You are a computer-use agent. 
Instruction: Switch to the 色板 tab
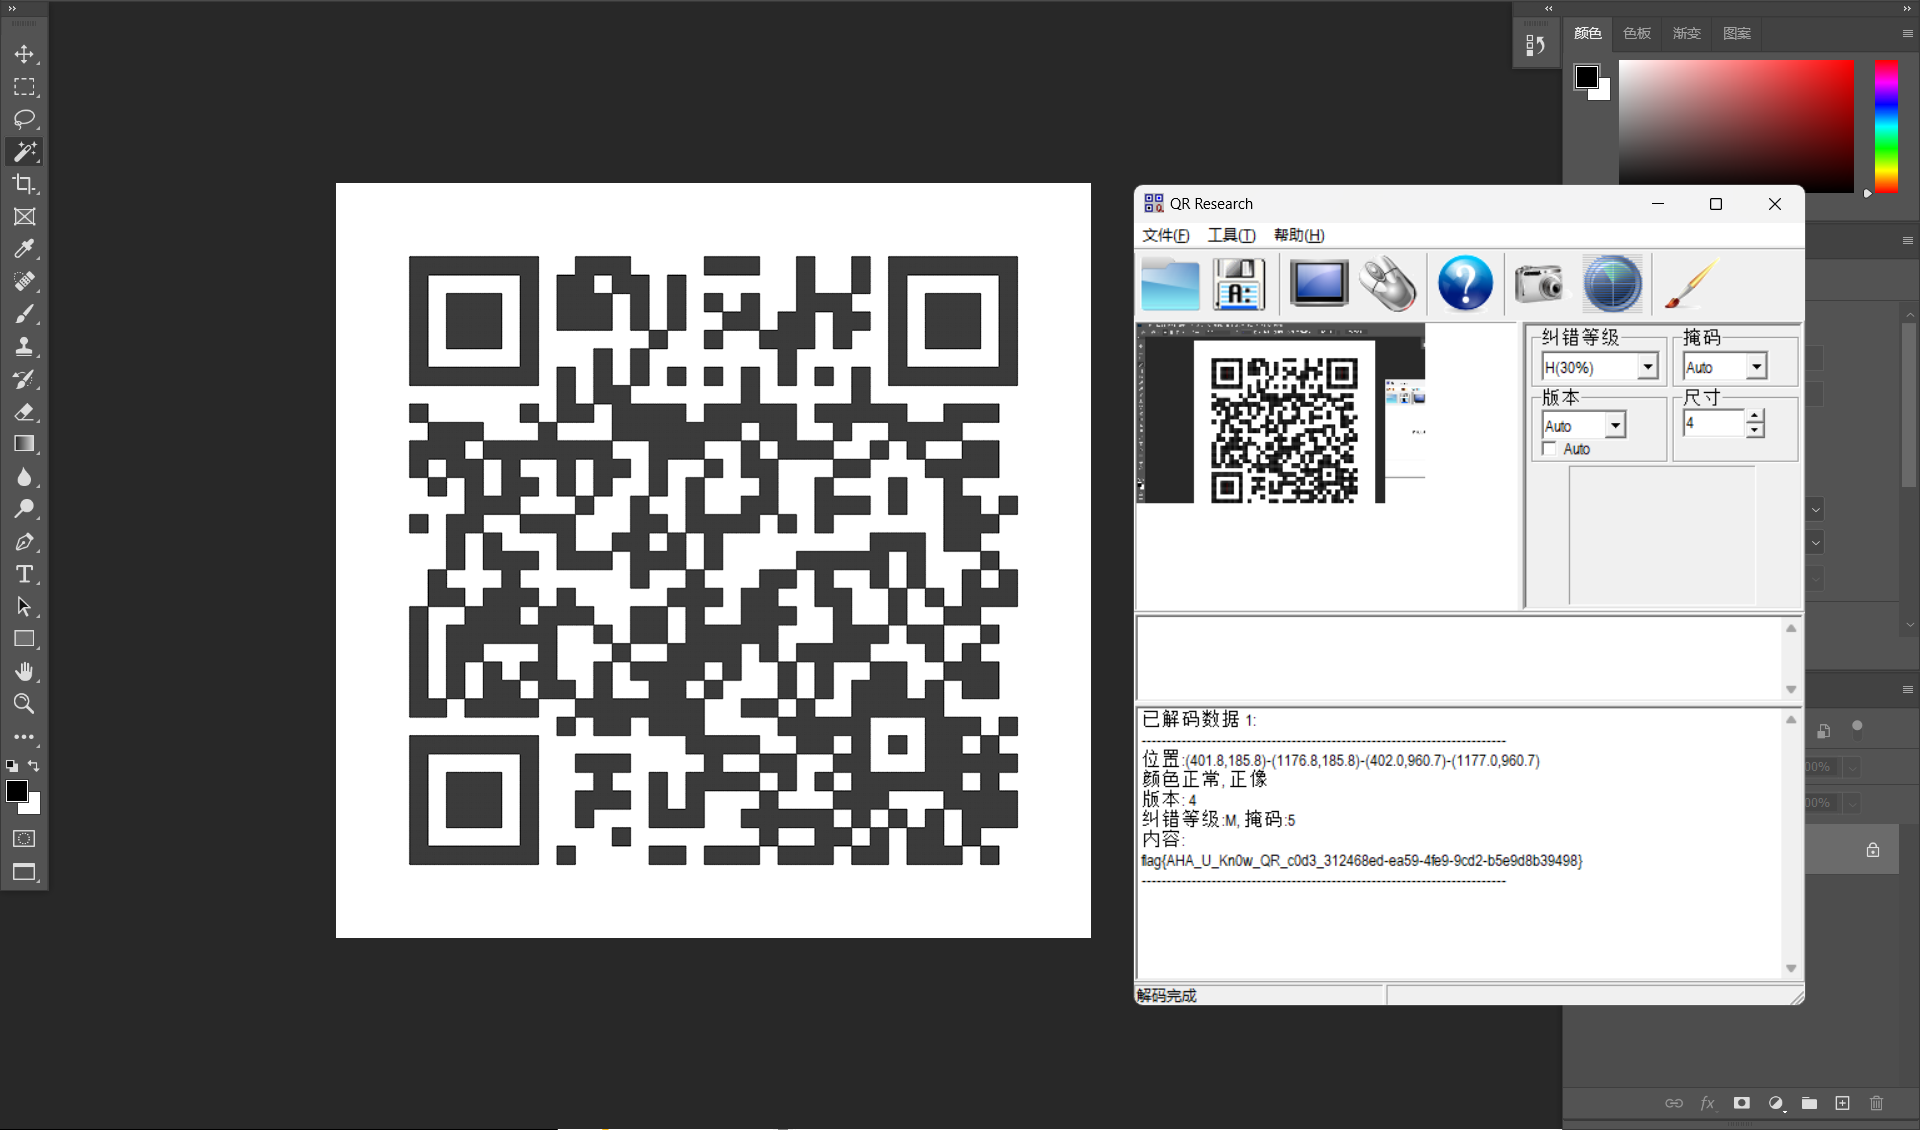1636,33
